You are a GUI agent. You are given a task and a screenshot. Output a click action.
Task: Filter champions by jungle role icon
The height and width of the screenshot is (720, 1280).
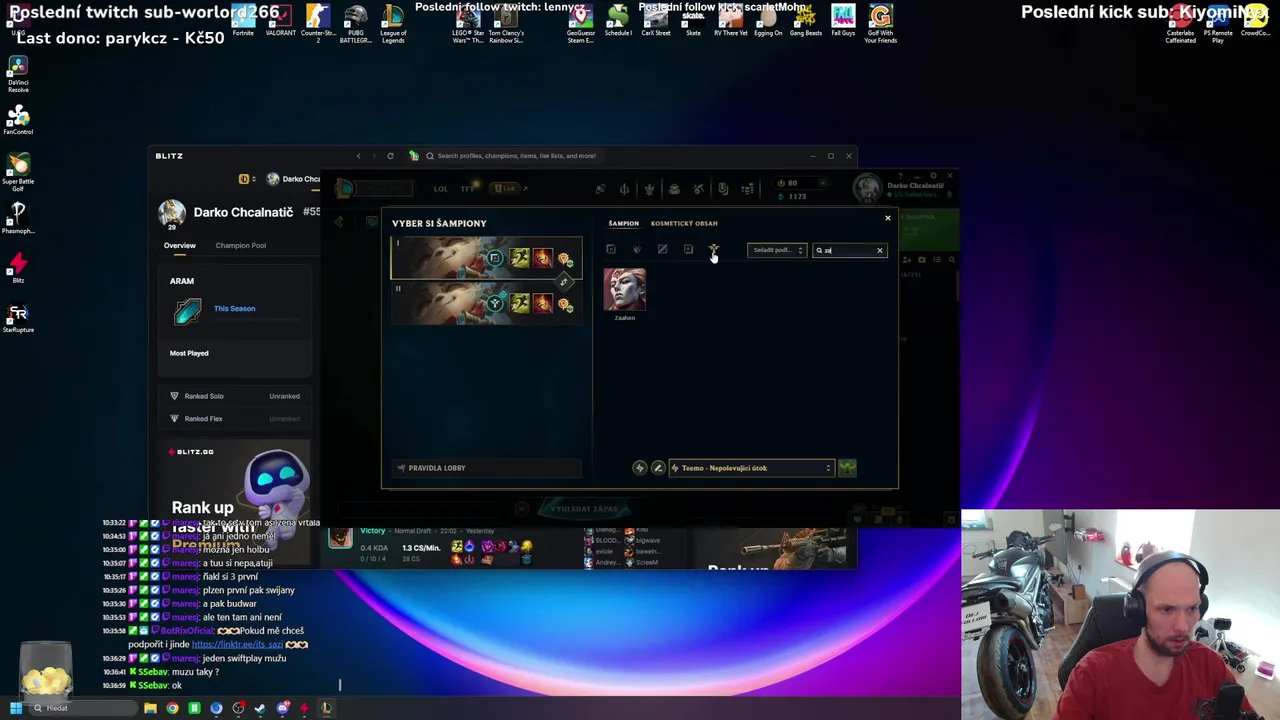[x=637, y=250]
